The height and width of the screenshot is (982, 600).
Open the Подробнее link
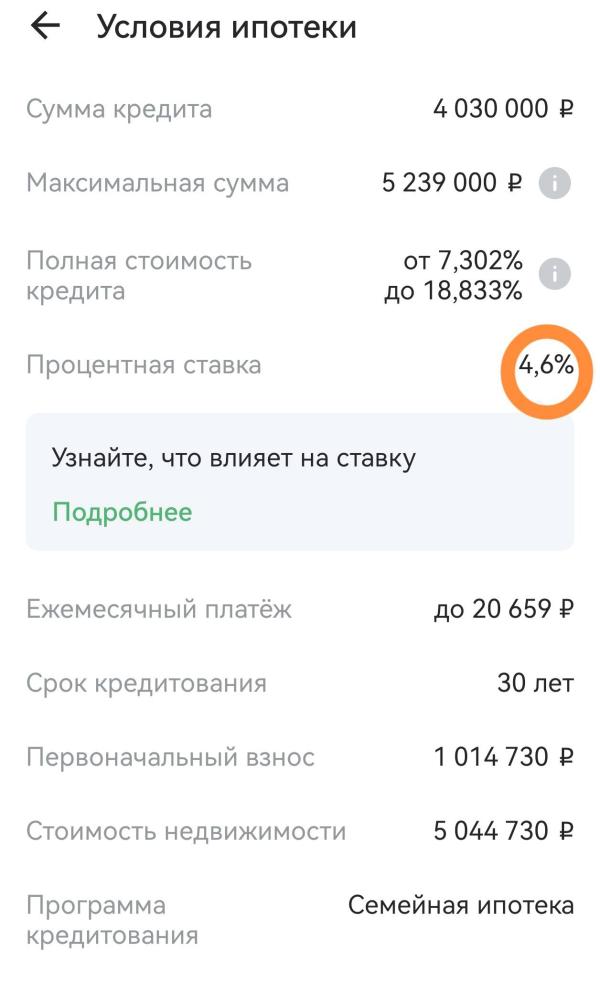click(x=122, y=513)
